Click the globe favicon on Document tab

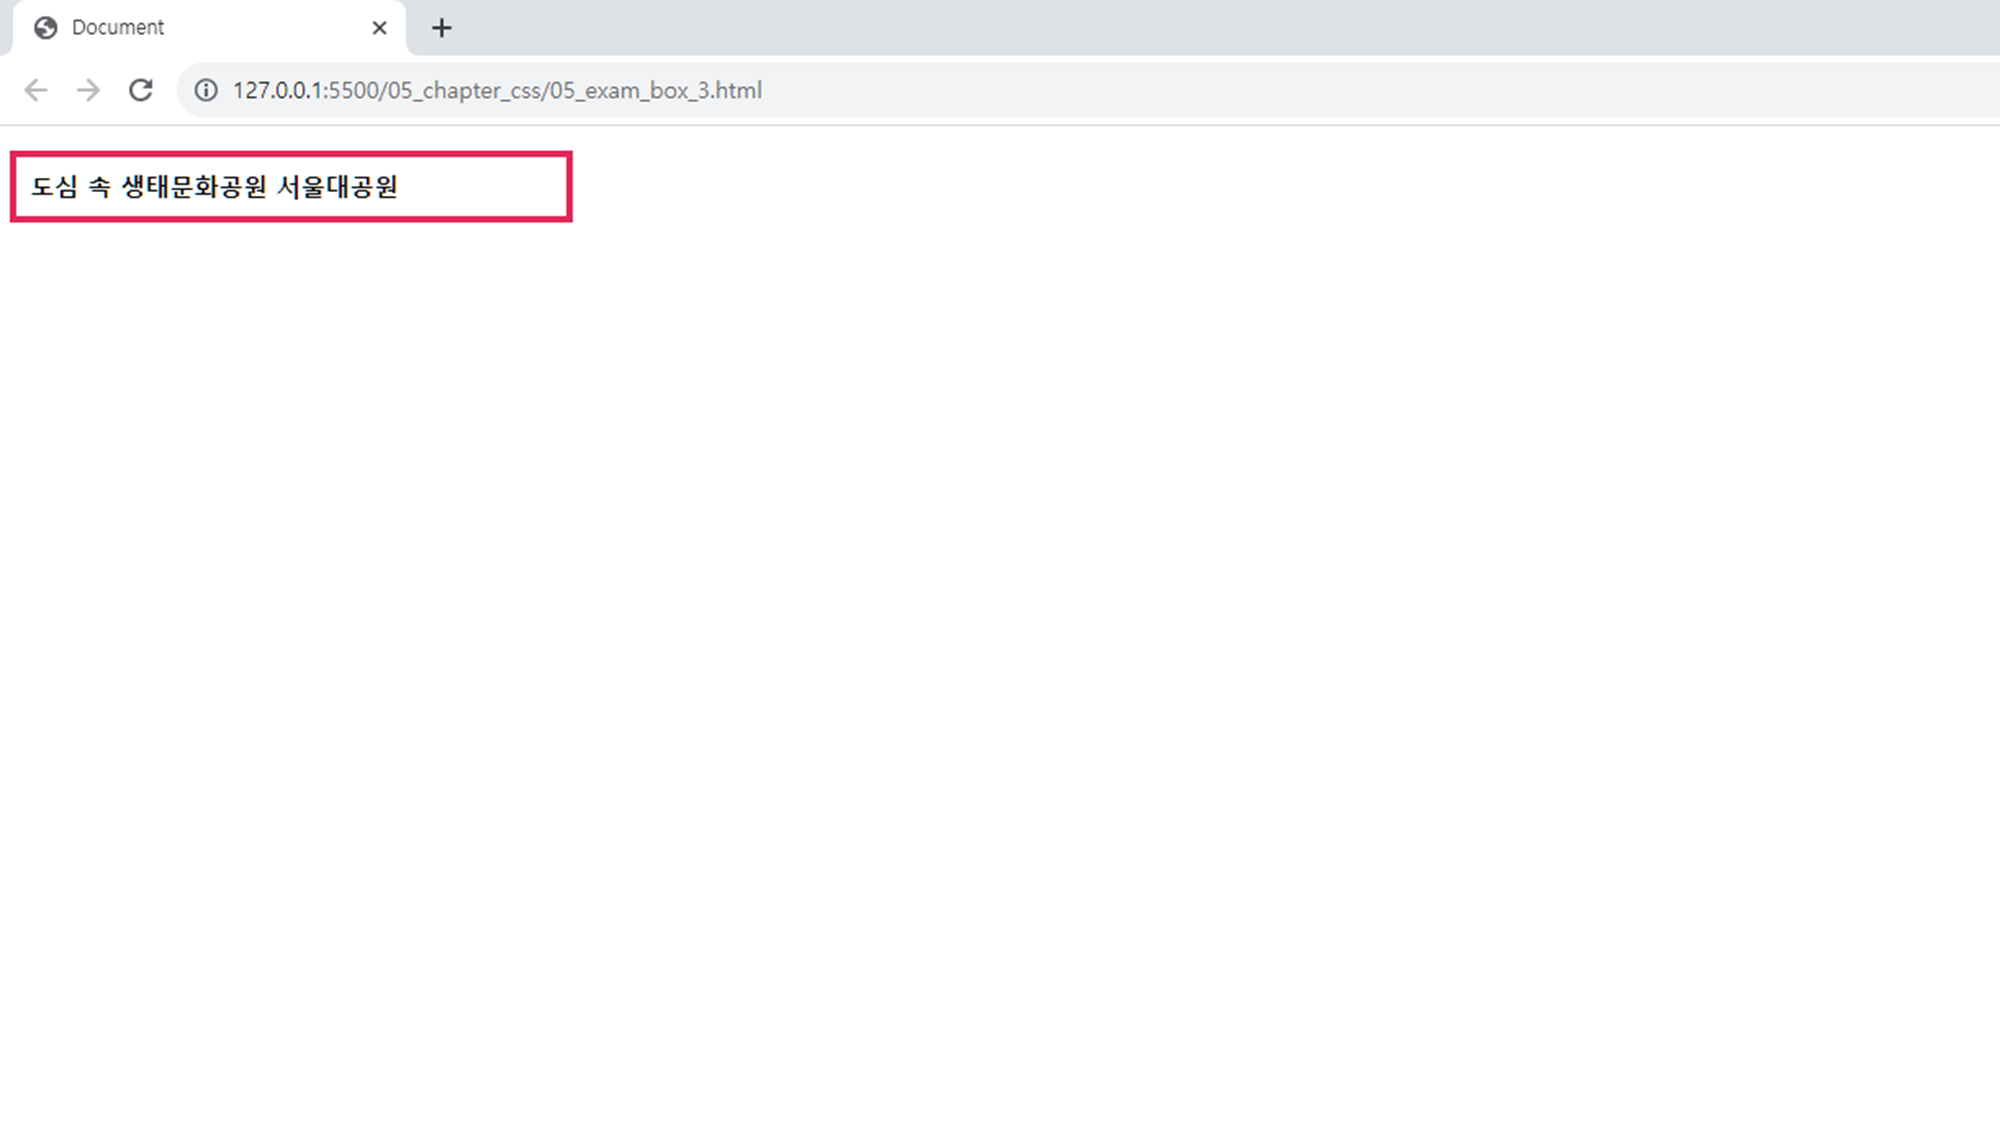45,28
